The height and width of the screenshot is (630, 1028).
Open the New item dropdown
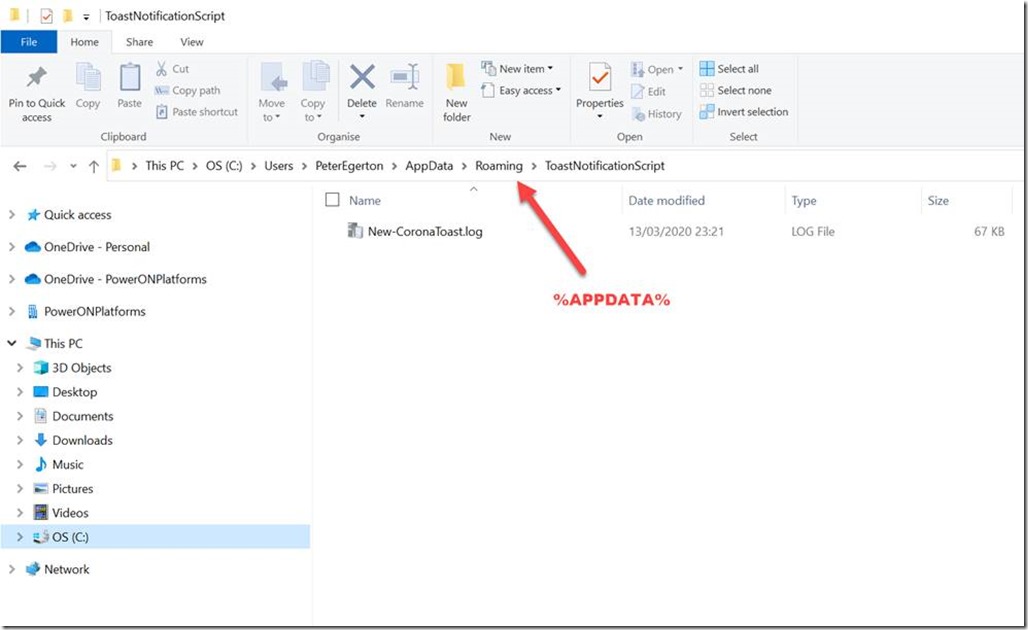(519, 69)
